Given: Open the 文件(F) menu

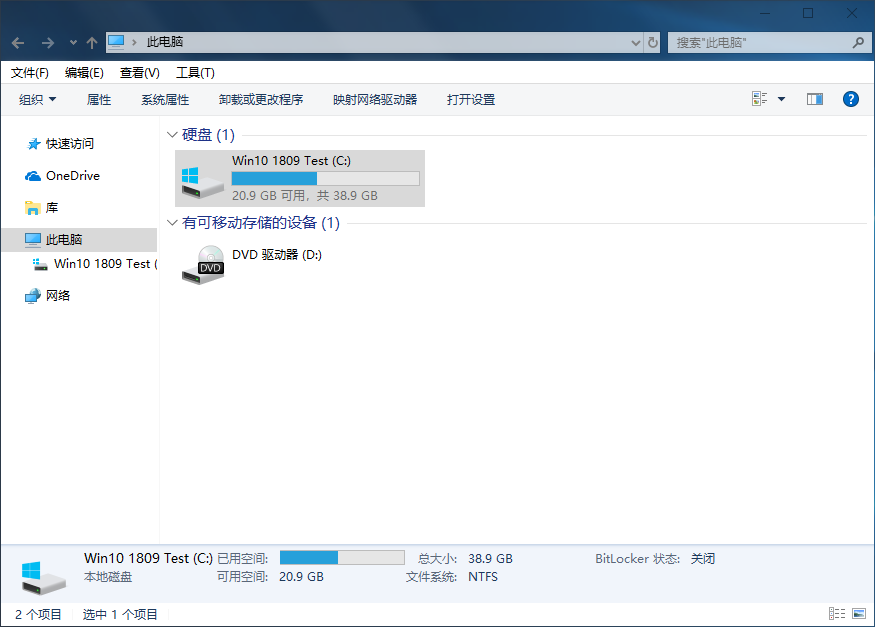Looking at the screenshot, I should pyautogui.click(x=30, y=73).
